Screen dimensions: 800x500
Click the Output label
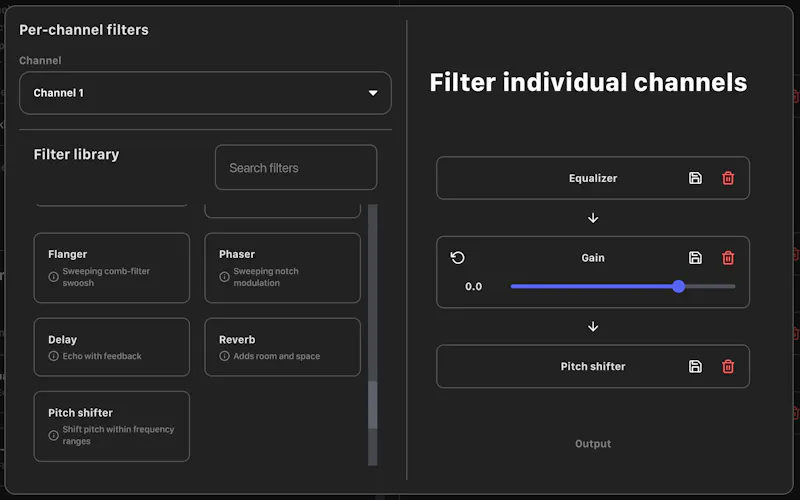pyautogui.click(x=593, y=444)
